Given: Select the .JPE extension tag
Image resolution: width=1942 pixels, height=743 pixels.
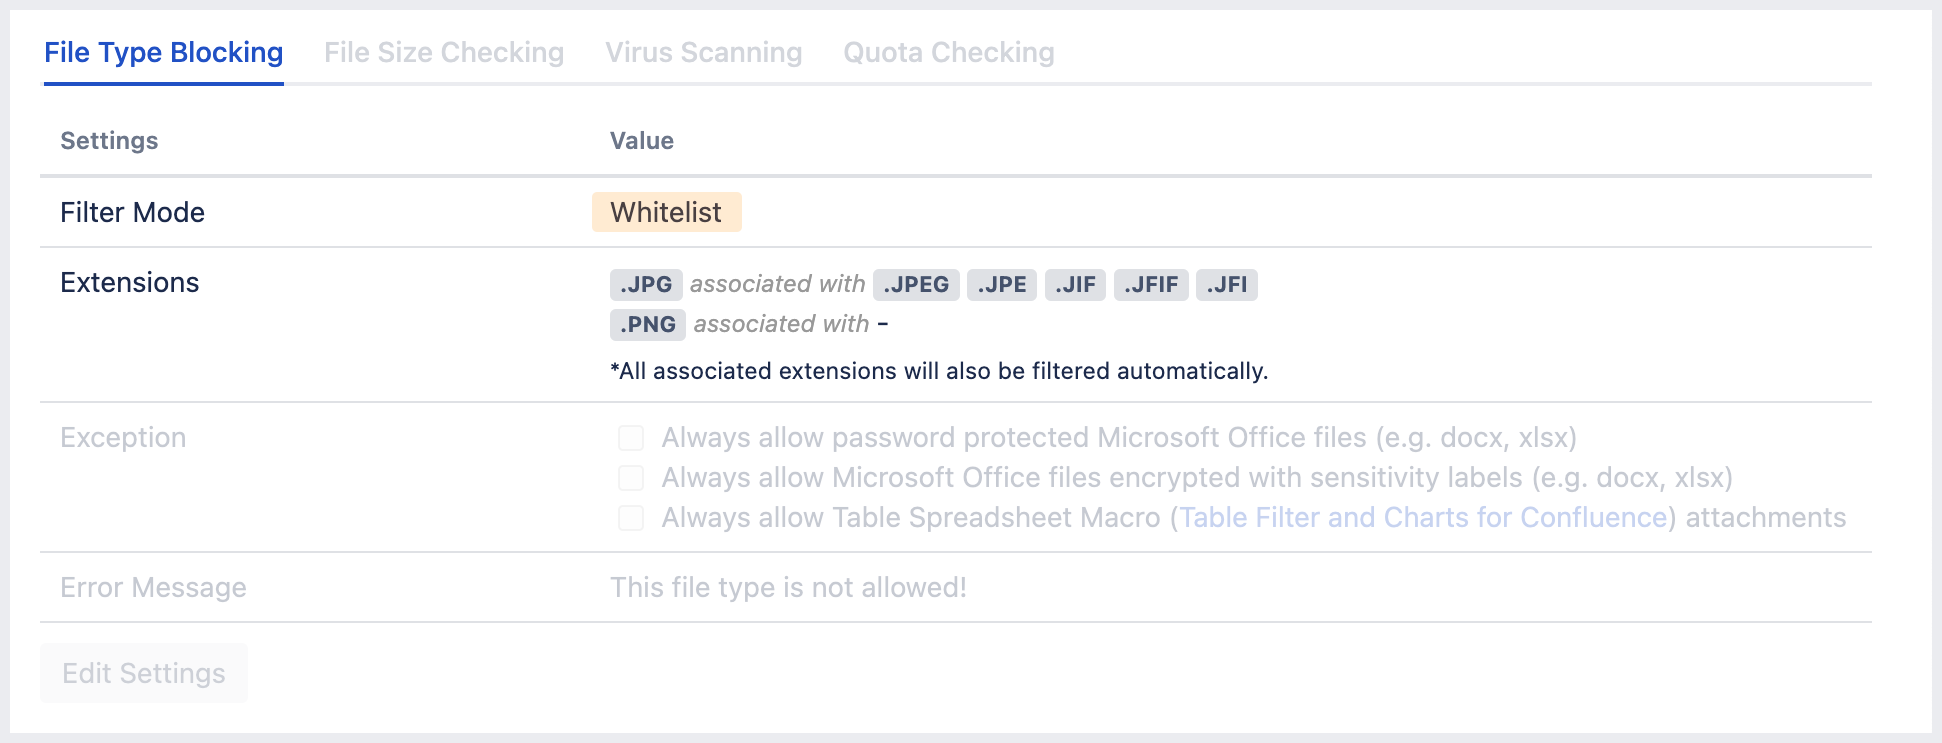Looking at the screenshot, I should (x=1001, y=284).
